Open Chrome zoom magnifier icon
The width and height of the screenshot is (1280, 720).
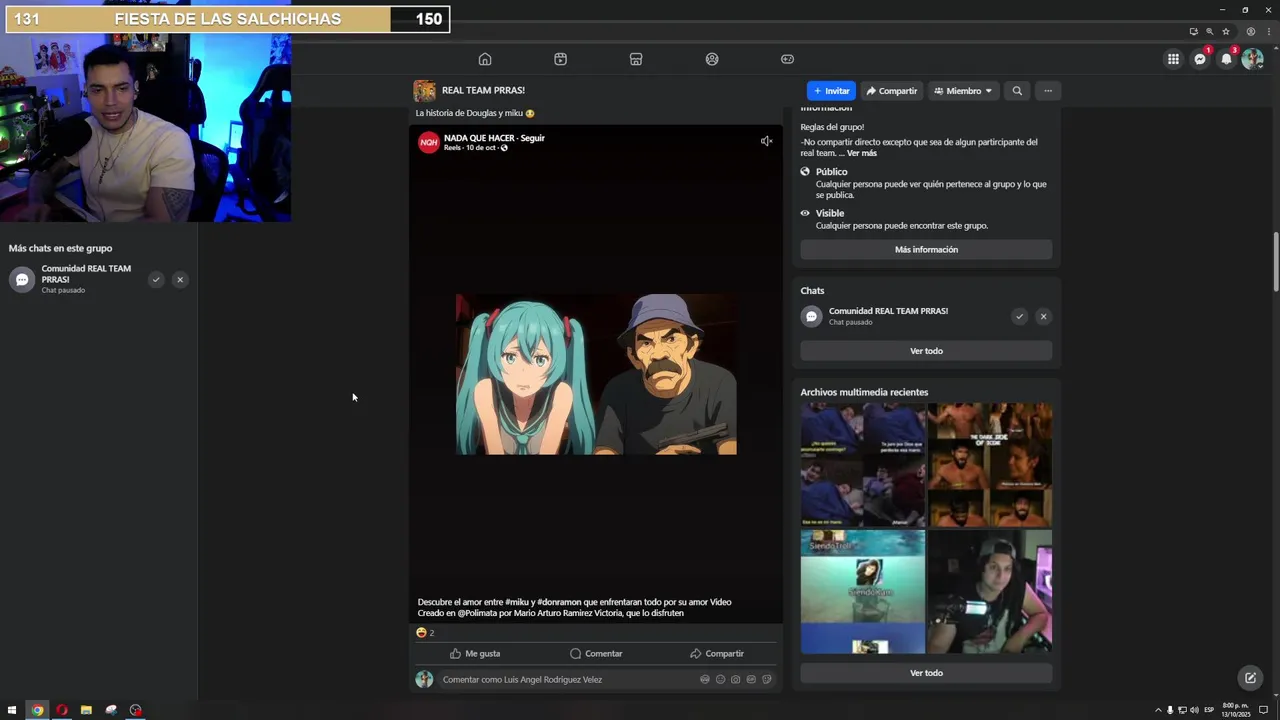pos(1210,31)
